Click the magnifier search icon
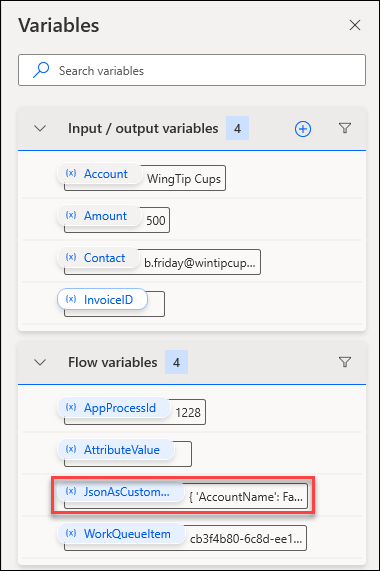The height and width of the screenshot is (571, 380). 41,70
